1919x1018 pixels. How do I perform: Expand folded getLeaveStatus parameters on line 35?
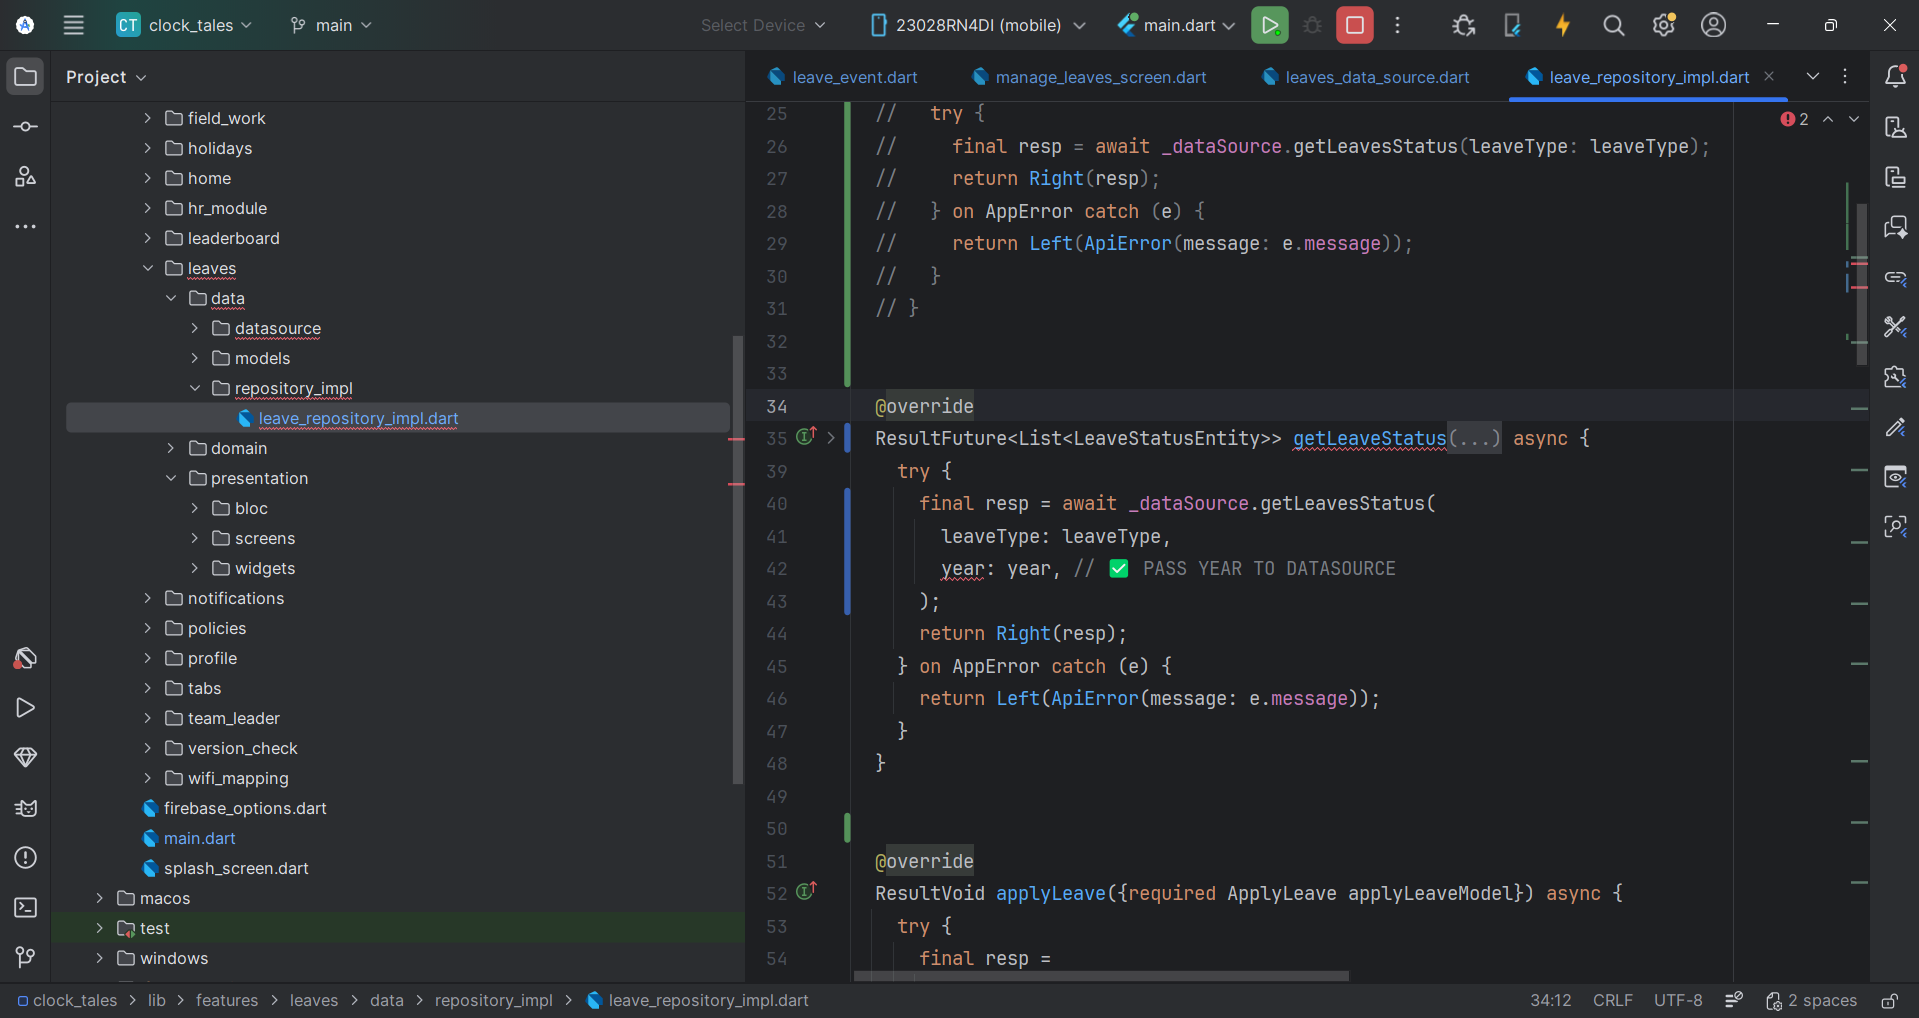point(1475,438)
